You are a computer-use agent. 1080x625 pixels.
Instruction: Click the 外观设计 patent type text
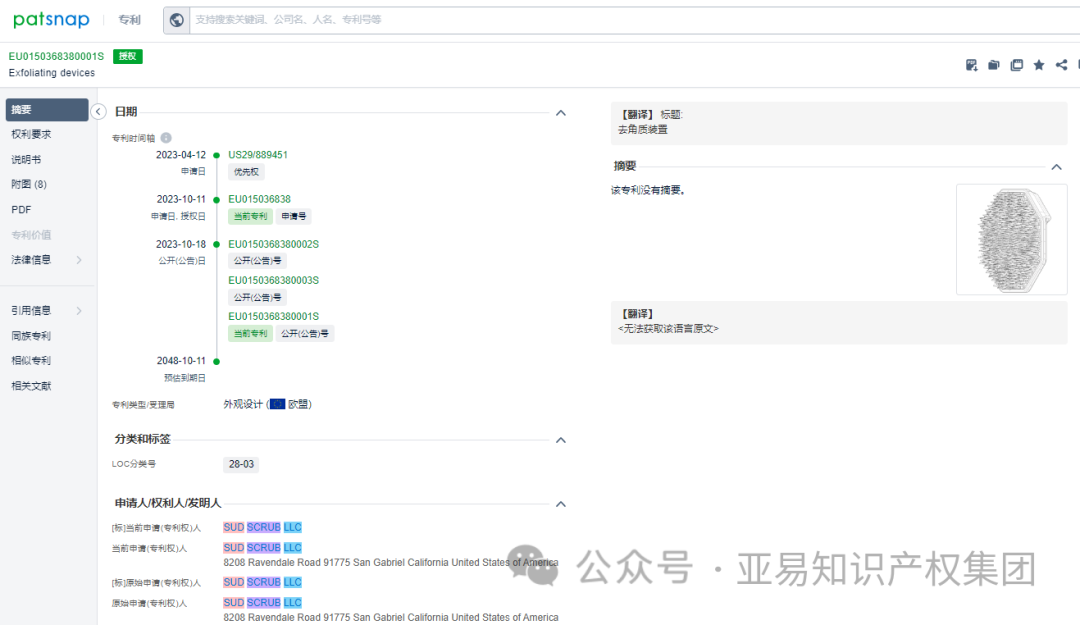tap(242, 404)
